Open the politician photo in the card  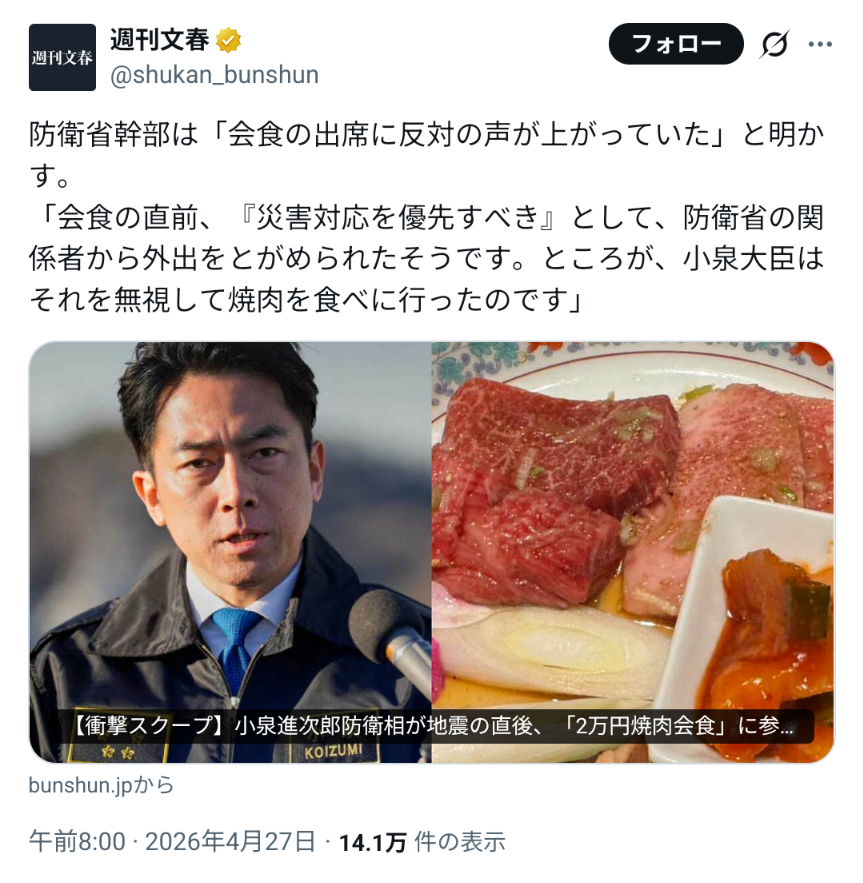point(230,552)
